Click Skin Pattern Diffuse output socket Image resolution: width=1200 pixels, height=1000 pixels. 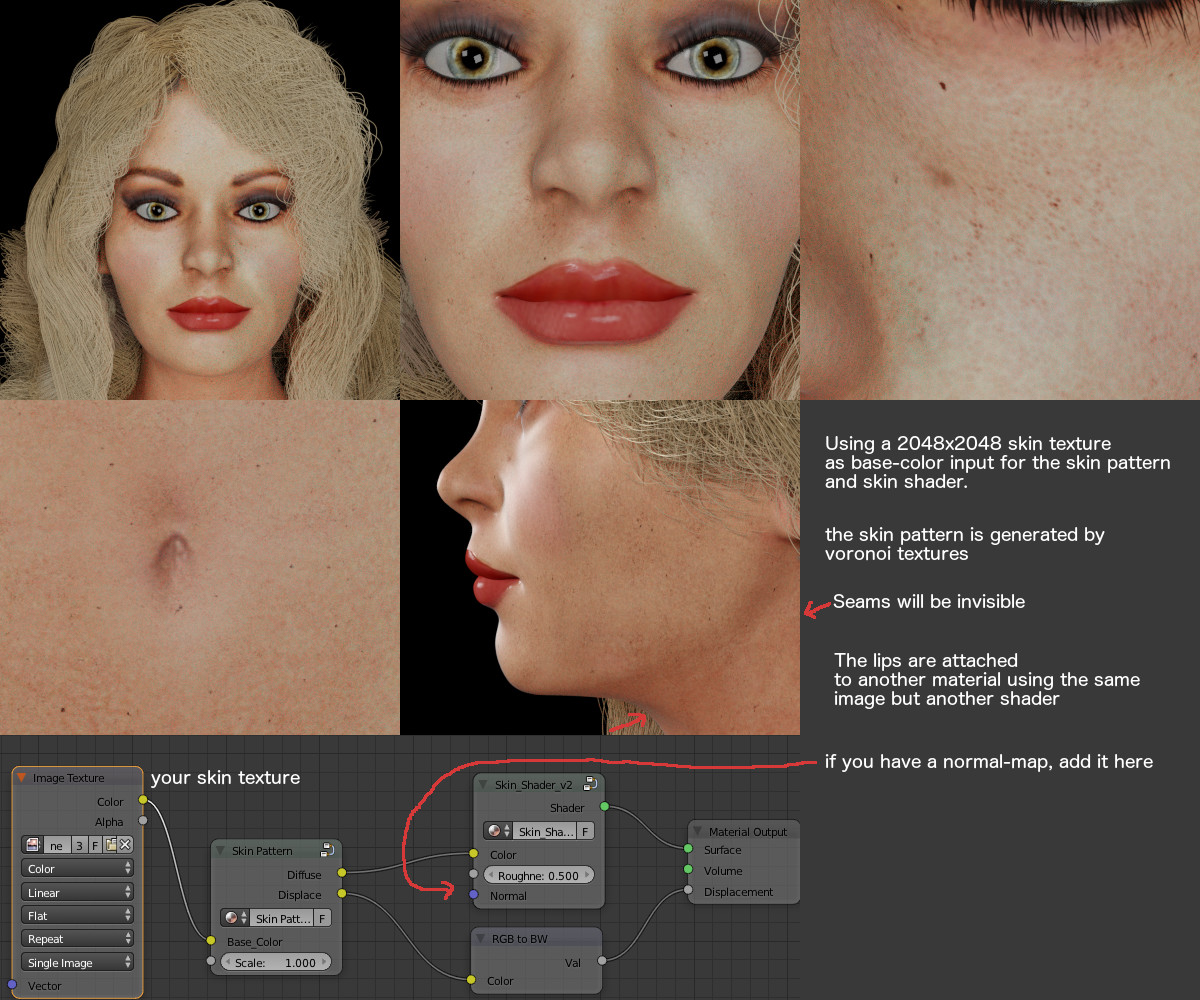click(342, 874)
